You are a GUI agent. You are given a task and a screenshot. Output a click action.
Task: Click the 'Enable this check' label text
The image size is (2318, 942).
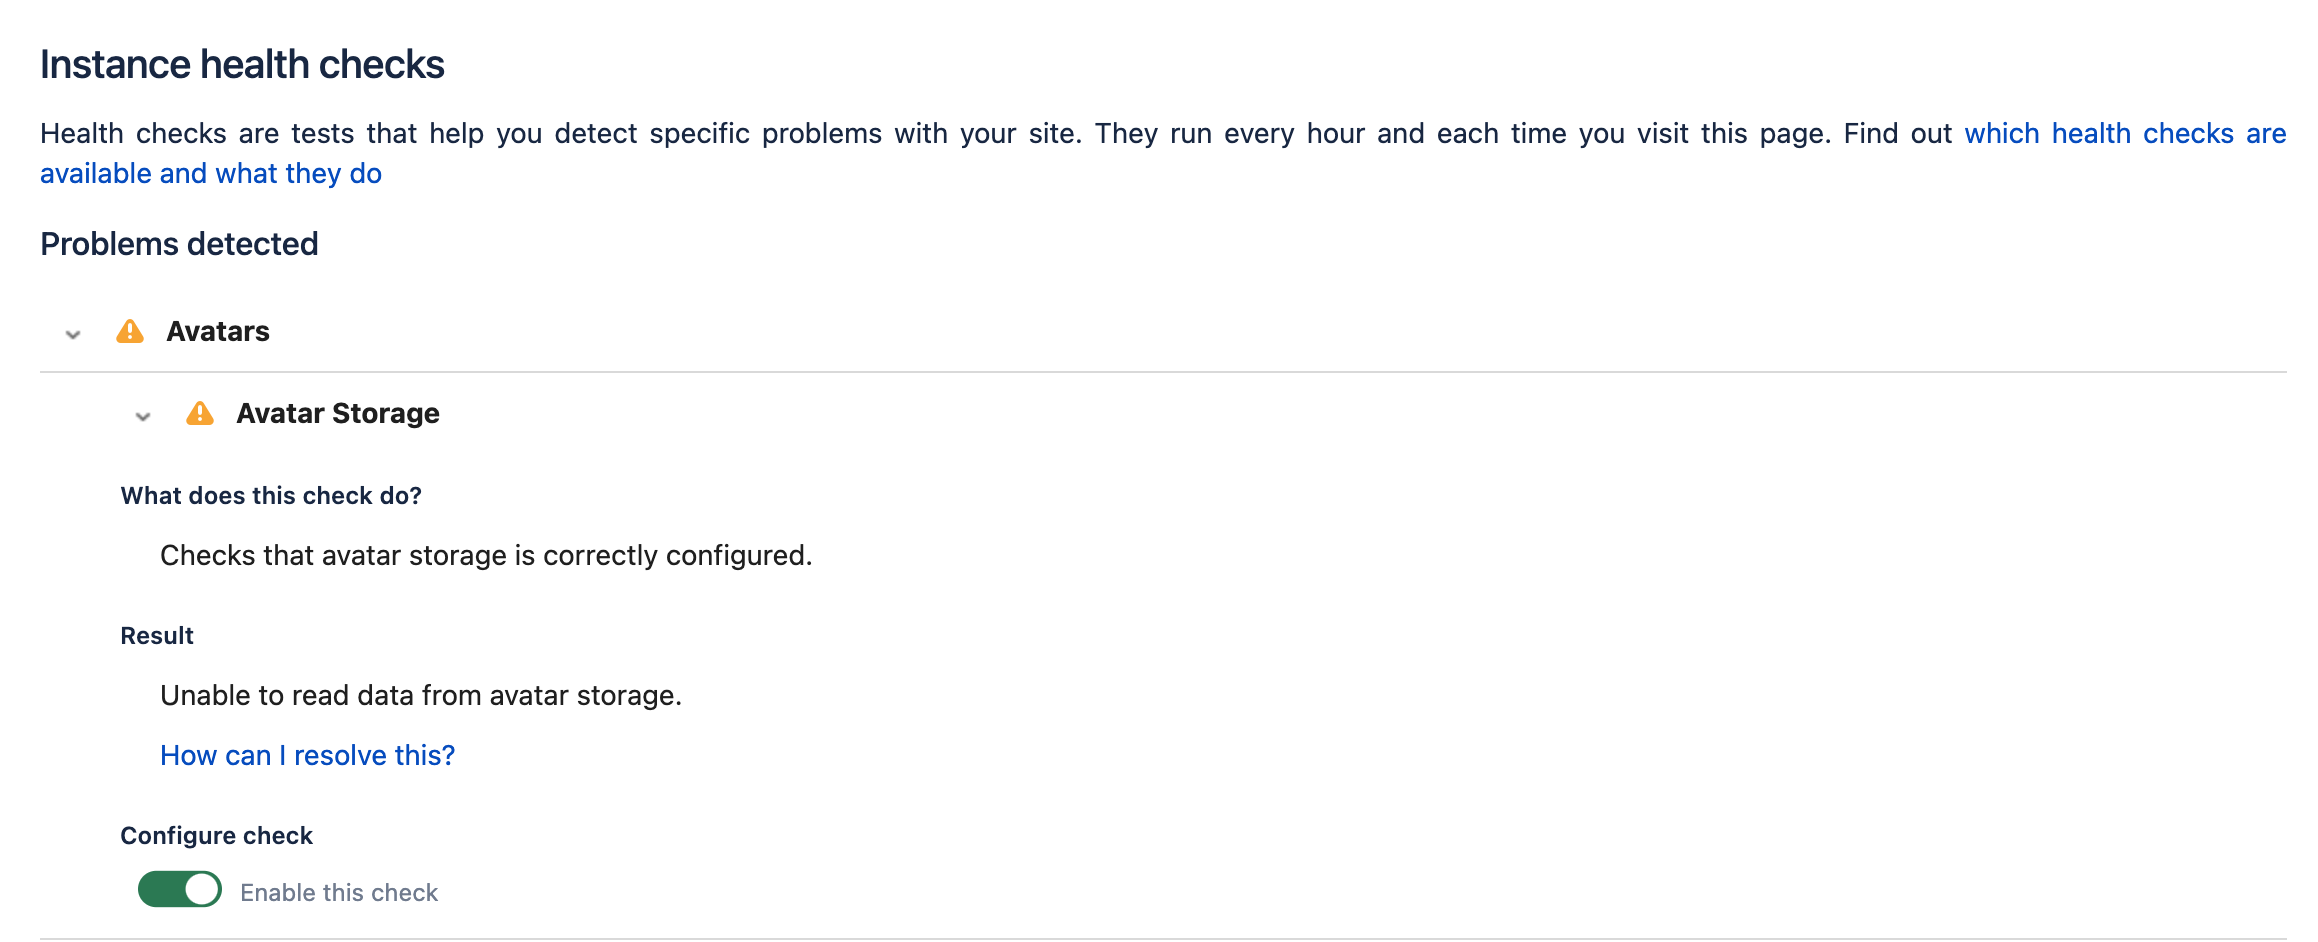(339, 893)
